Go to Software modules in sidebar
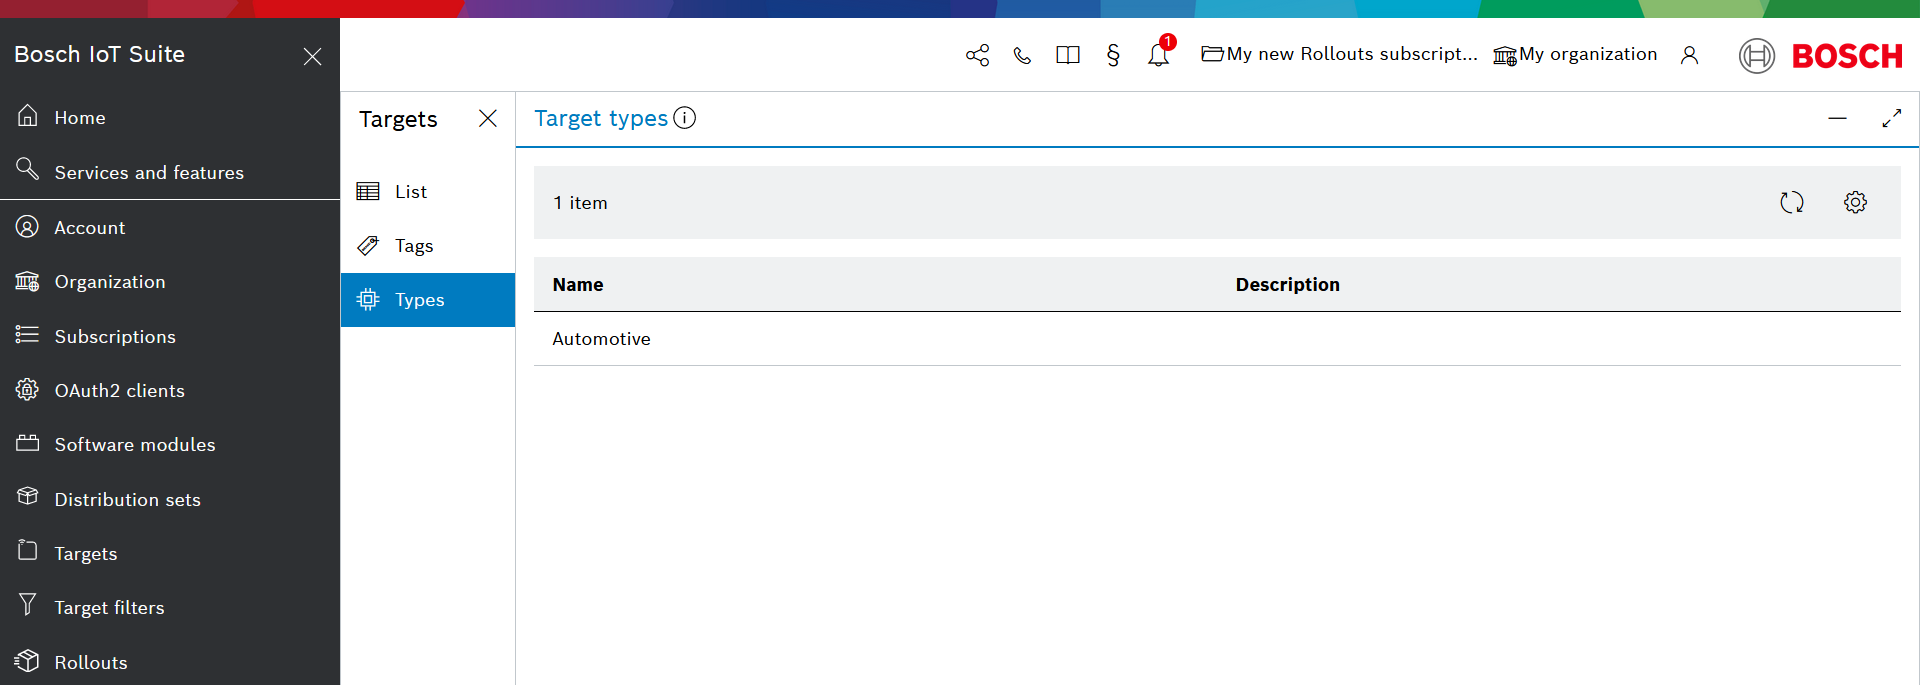Image resolution: width=1920 pixels, height=685 pixels. point(134,445)
